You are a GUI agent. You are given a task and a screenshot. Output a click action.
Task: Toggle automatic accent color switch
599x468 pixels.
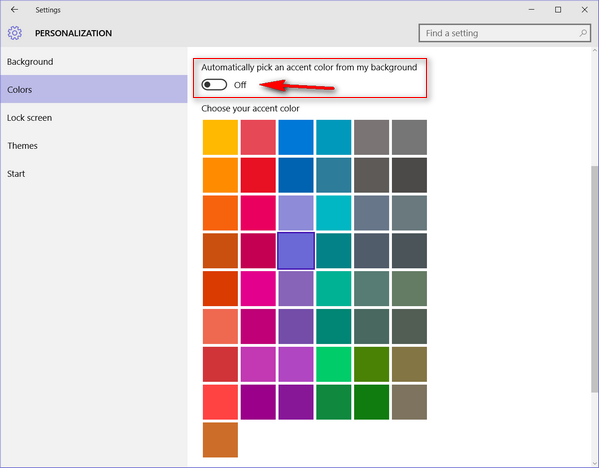[214, 85]
